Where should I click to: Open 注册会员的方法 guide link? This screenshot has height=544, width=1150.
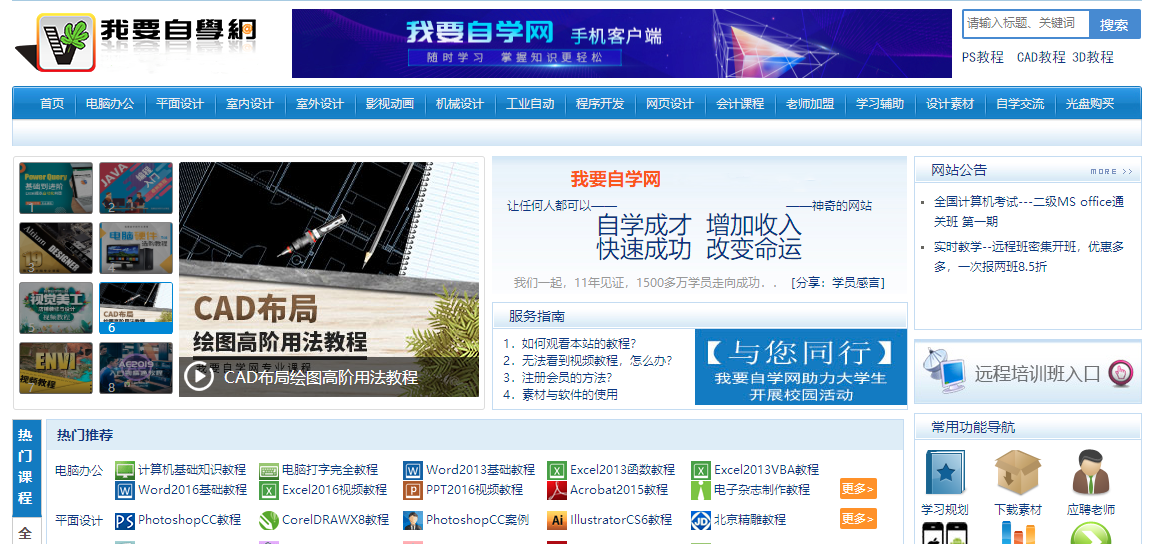(566, 378)
